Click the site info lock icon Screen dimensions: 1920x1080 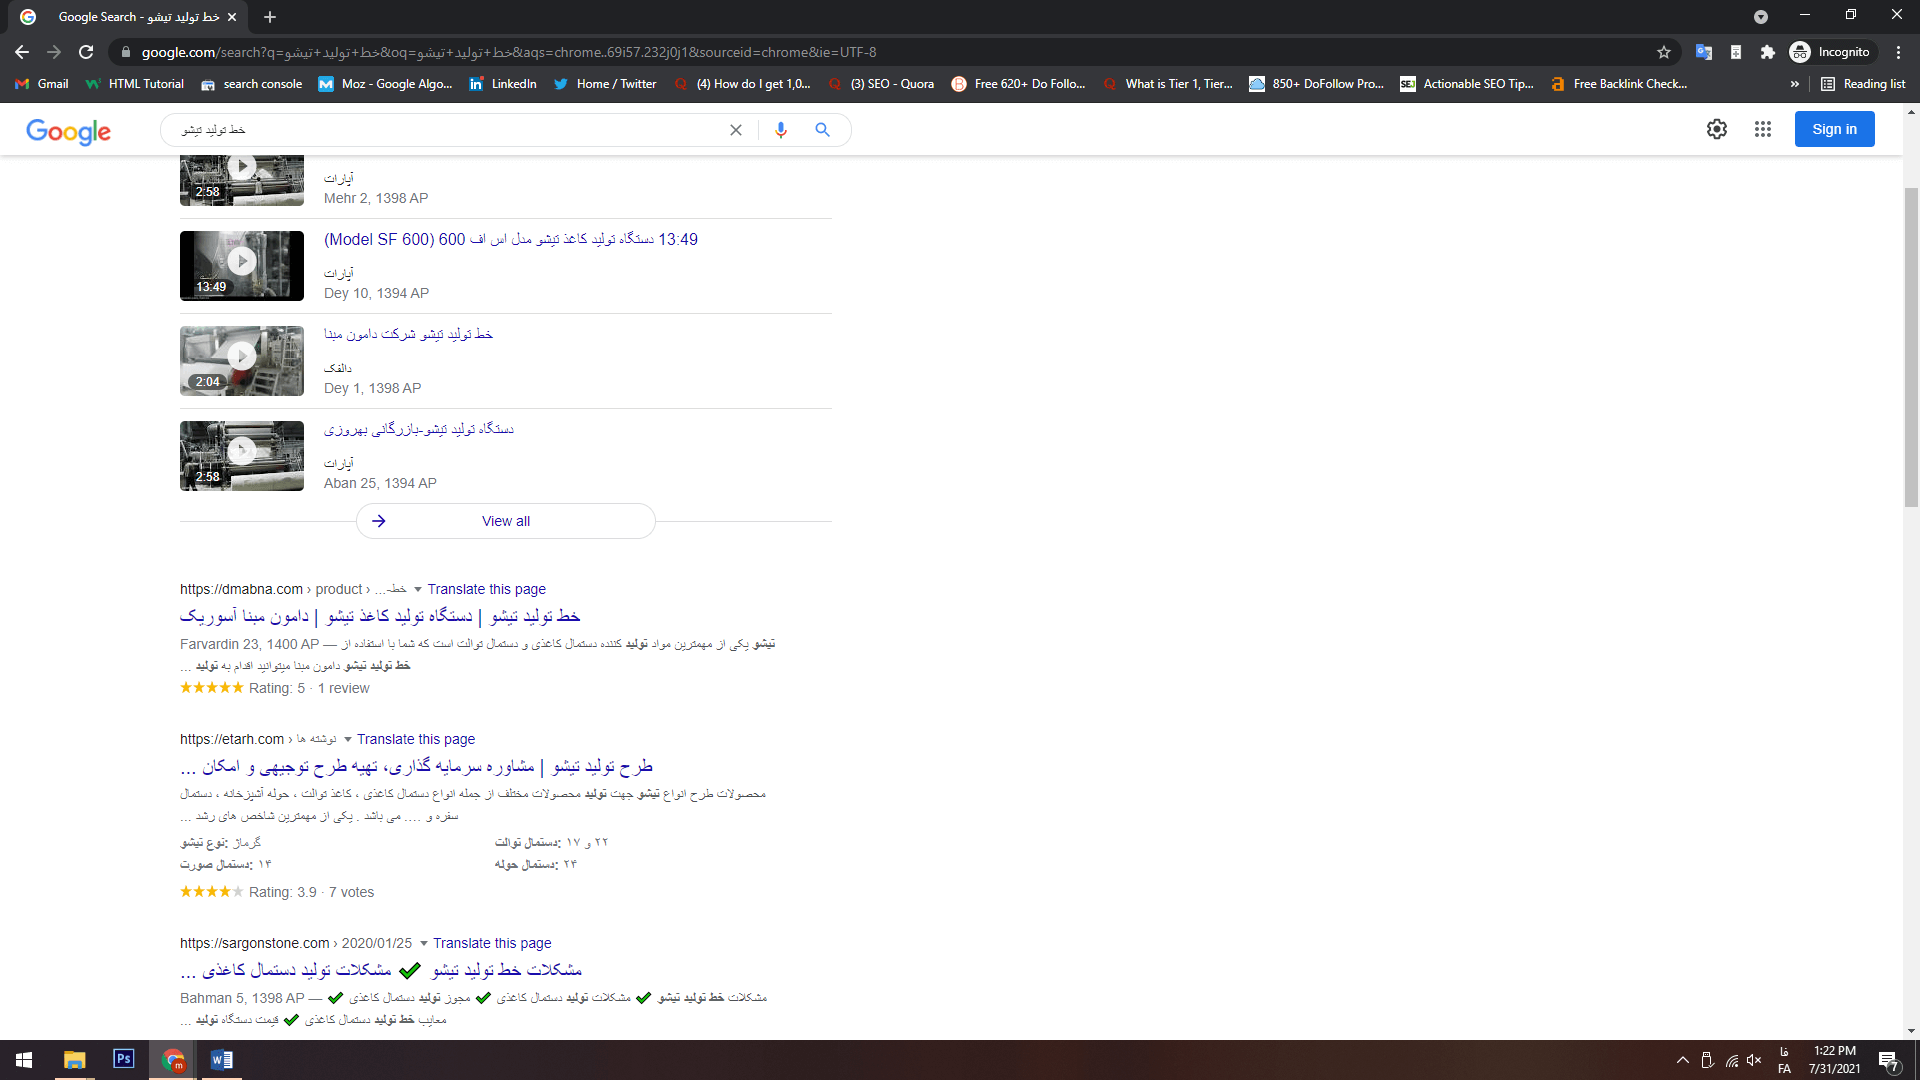tap(125, 52)
